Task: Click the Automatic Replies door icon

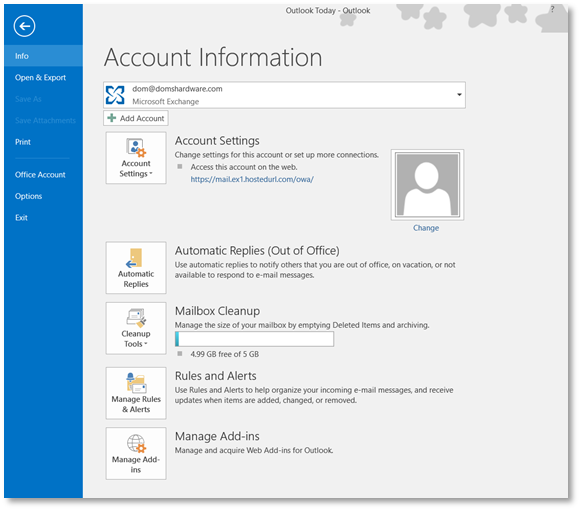Action: pos(134,258)
